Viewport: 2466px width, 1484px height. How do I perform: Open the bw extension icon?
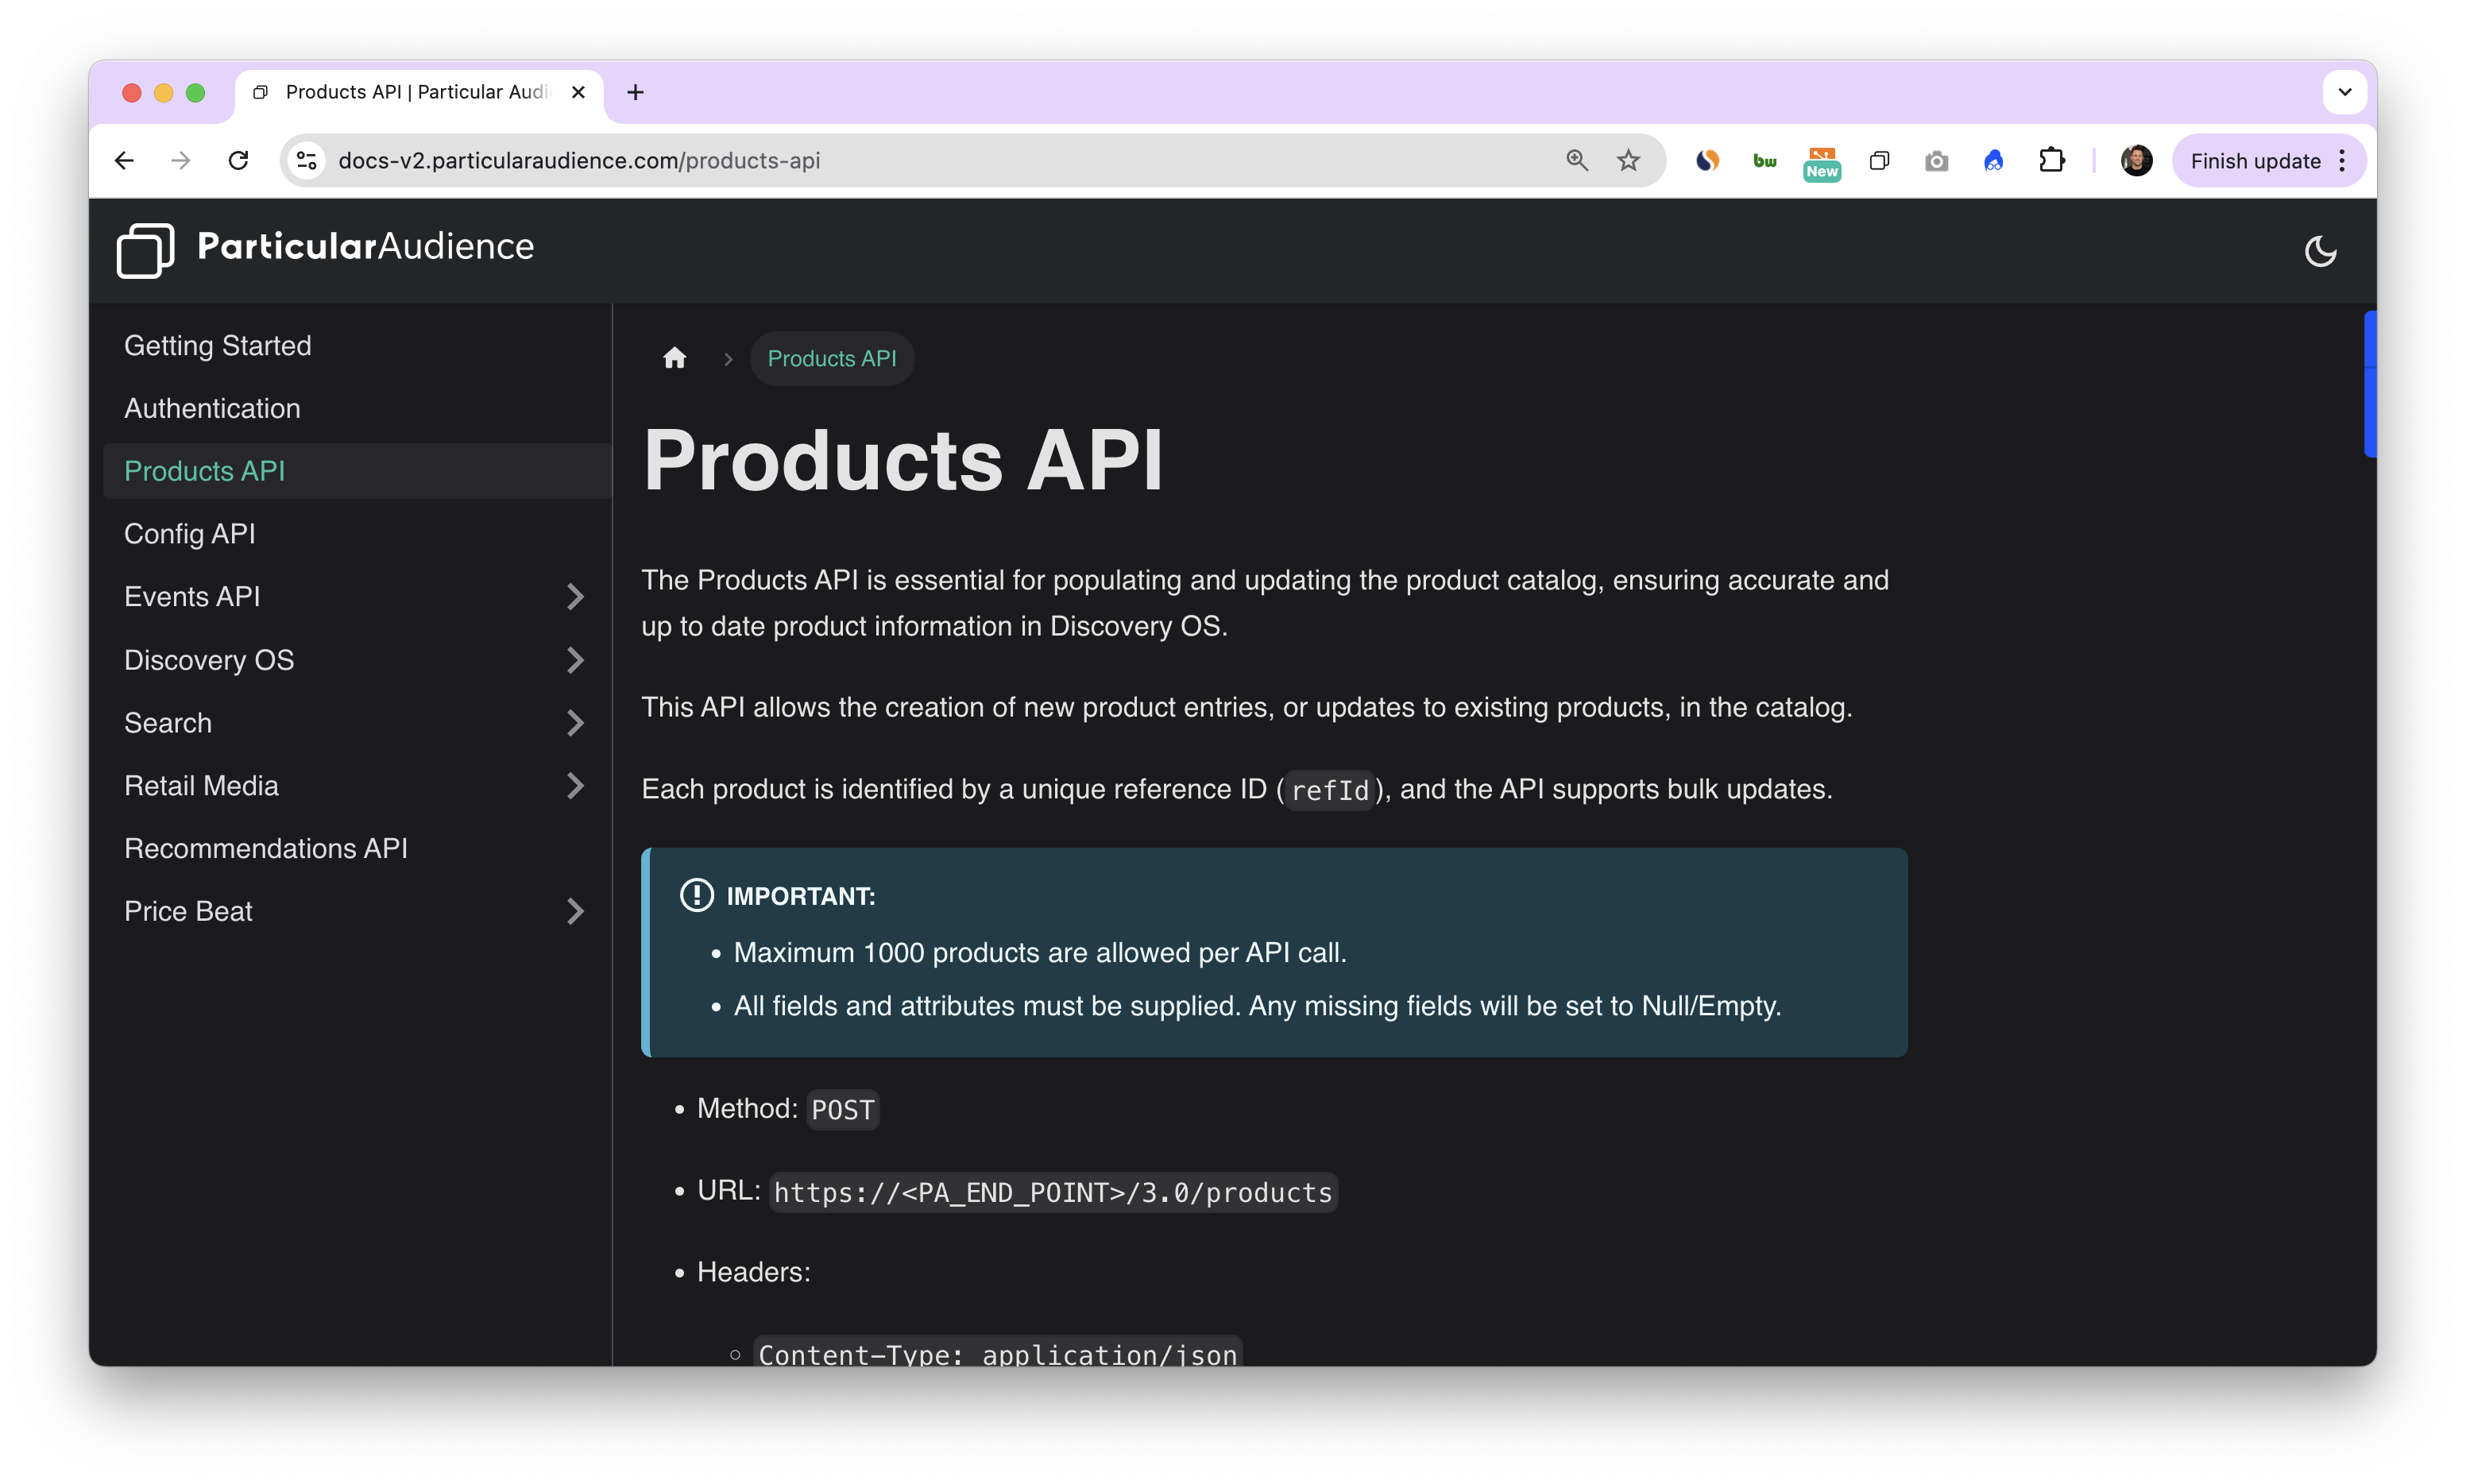click(1764, 160)
